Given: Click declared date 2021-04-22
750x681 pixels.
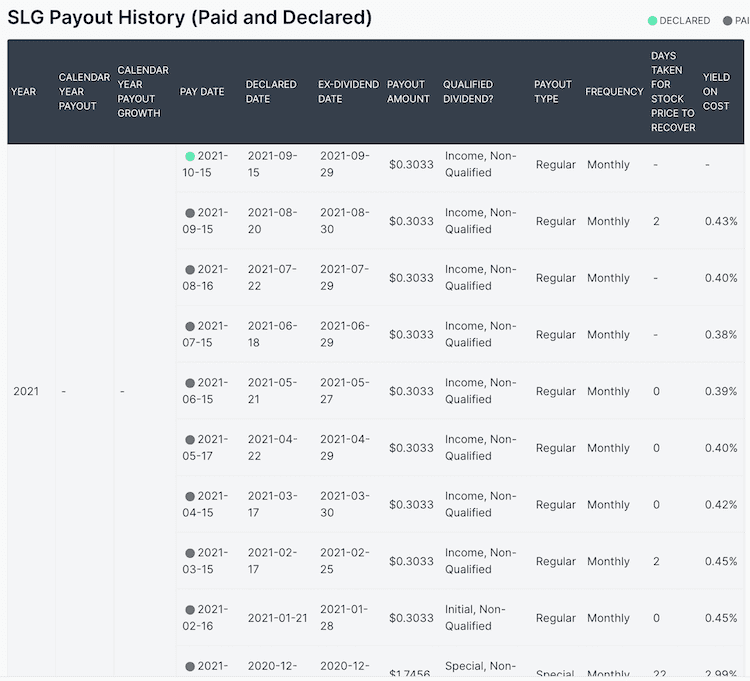Looking at the screenshot, I should click(272, 447).
